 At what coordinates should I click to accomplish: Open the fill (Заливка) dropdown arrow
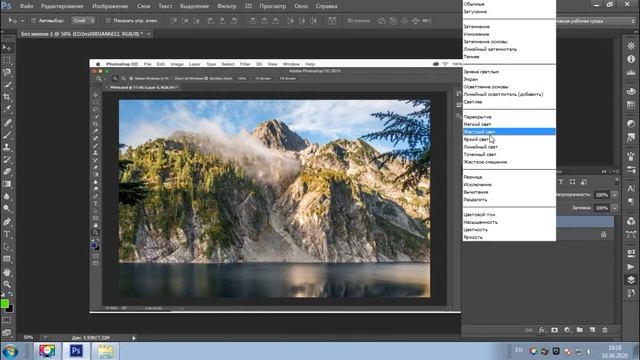click(615, 208)
